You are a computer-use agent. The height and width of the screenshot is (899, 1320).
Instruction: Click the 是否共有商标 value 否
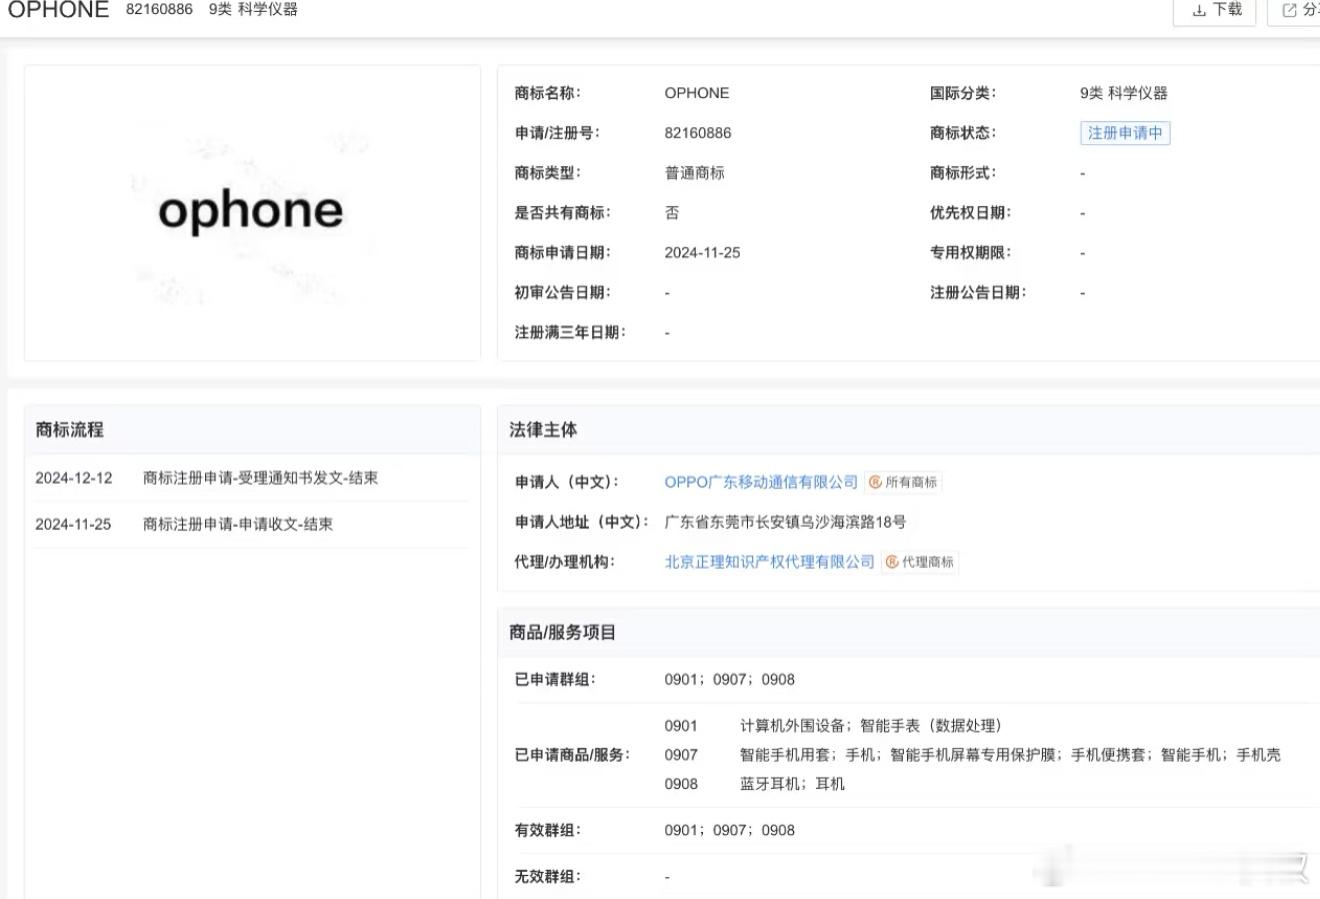[672, 213]
